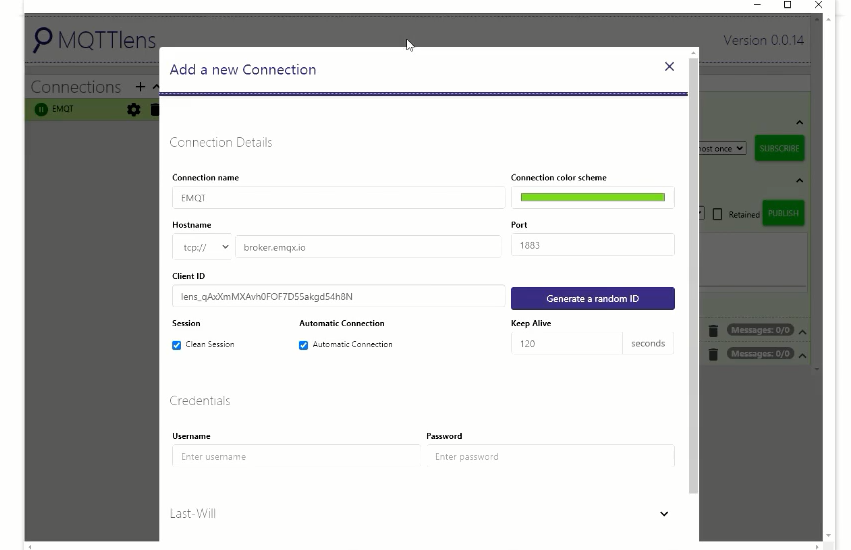
Task: Click the Username input field
Action: (x=296, y=456)
